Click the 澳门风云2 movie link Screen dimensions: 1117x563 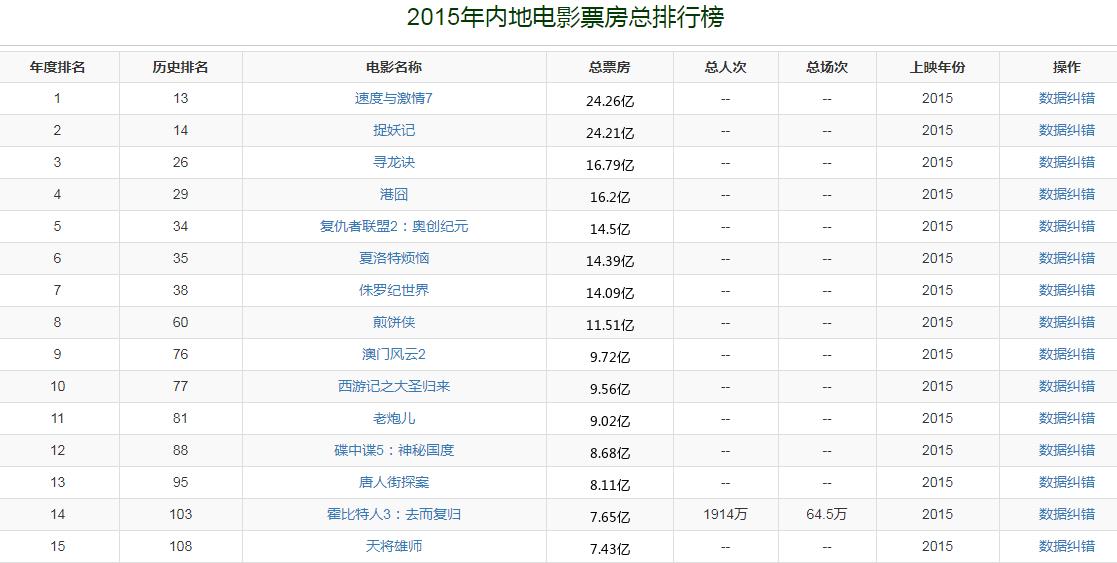coord(394,354)
